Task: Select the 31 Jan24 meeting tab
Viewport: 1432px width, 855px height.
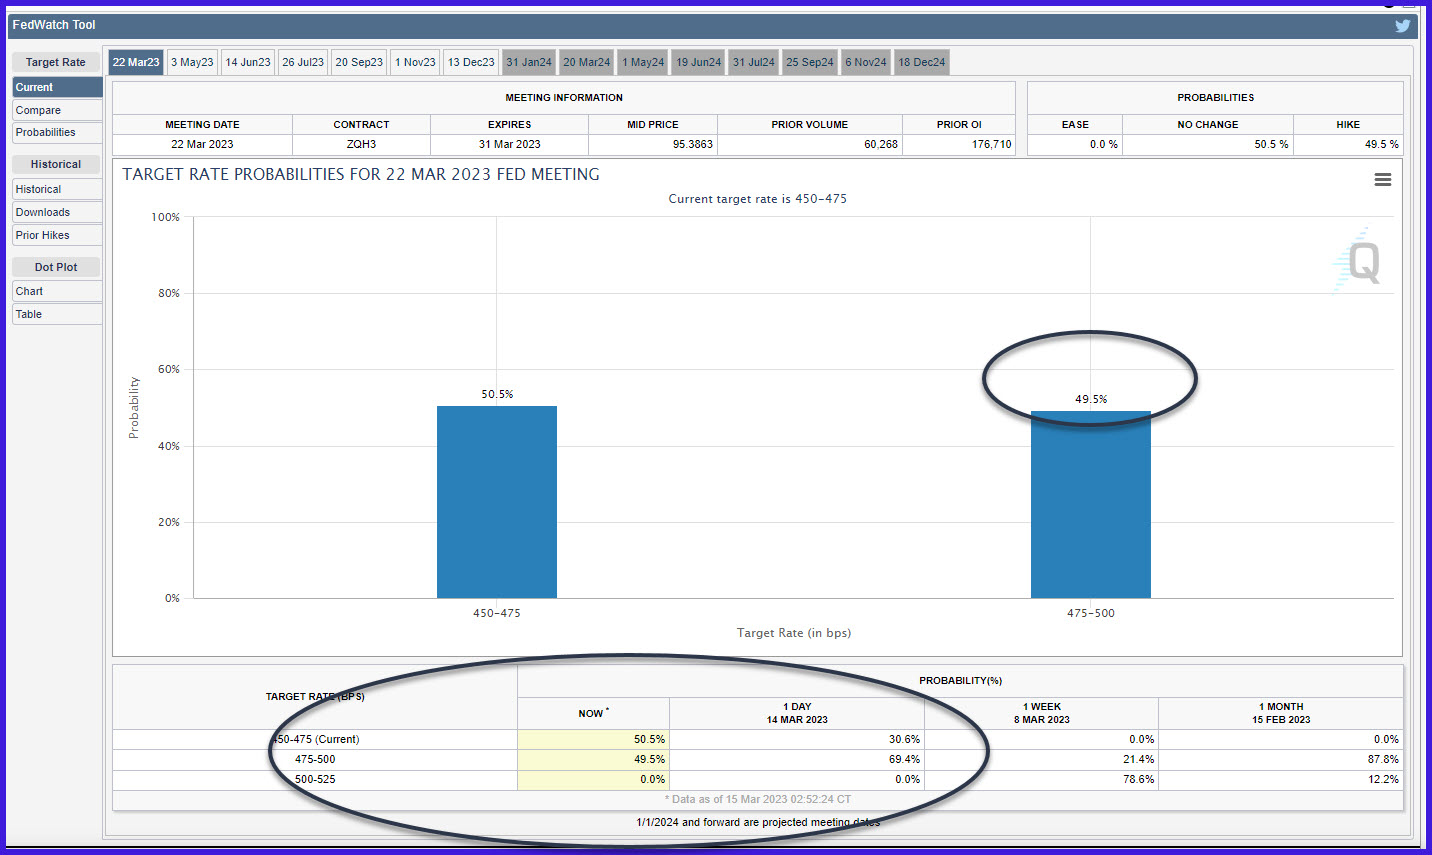Action: (529, 62)
